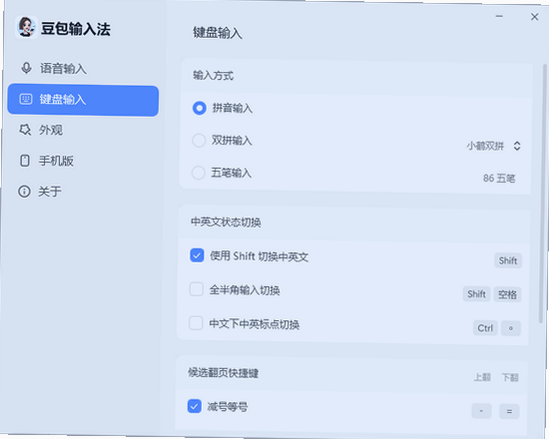Screen dimensions: 549x439
Task: Open the 86 五笔 scheme selector
Action: click(499, 179)
